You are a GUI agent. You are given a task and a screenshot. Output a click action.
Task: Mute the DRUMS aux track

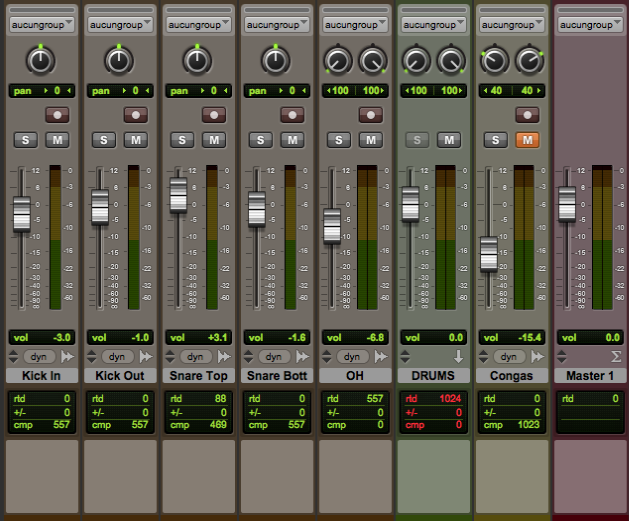449,140
